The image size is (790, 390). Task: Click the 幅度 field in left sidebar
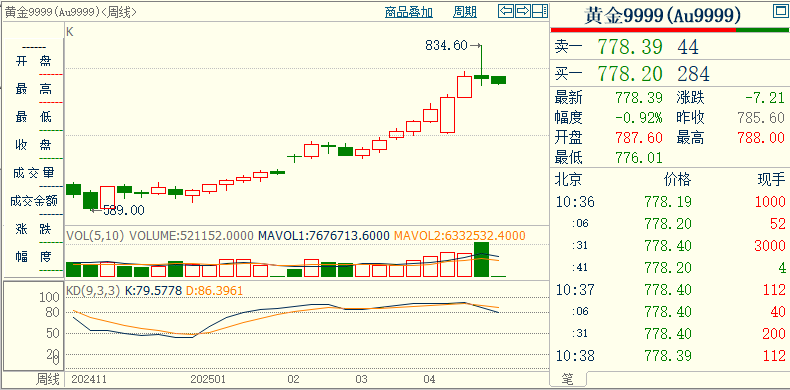point(34,257)
